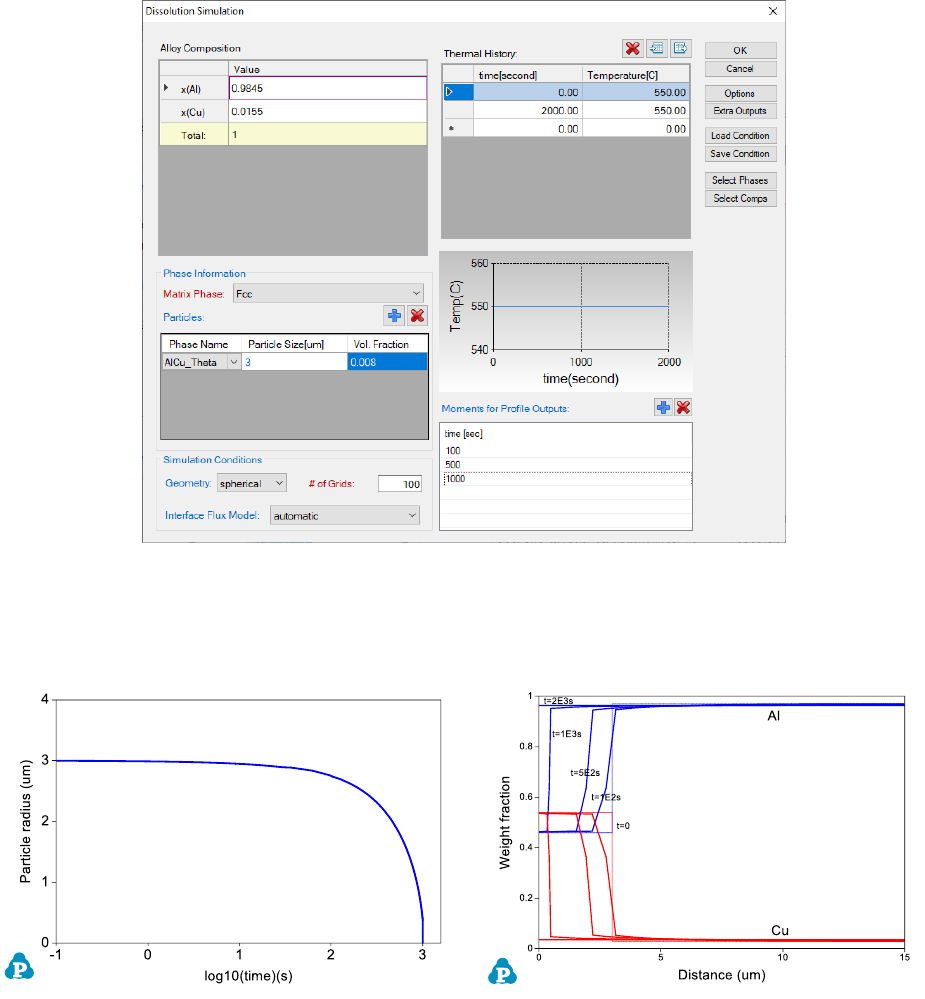
Task: Click the Particle Size[um] column header
Action: tap(294, 344)
